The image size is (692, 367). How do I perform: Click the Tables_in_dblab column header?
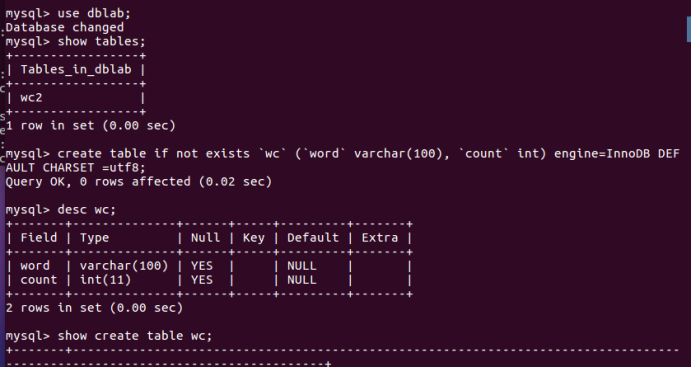[x=76, y=70]
